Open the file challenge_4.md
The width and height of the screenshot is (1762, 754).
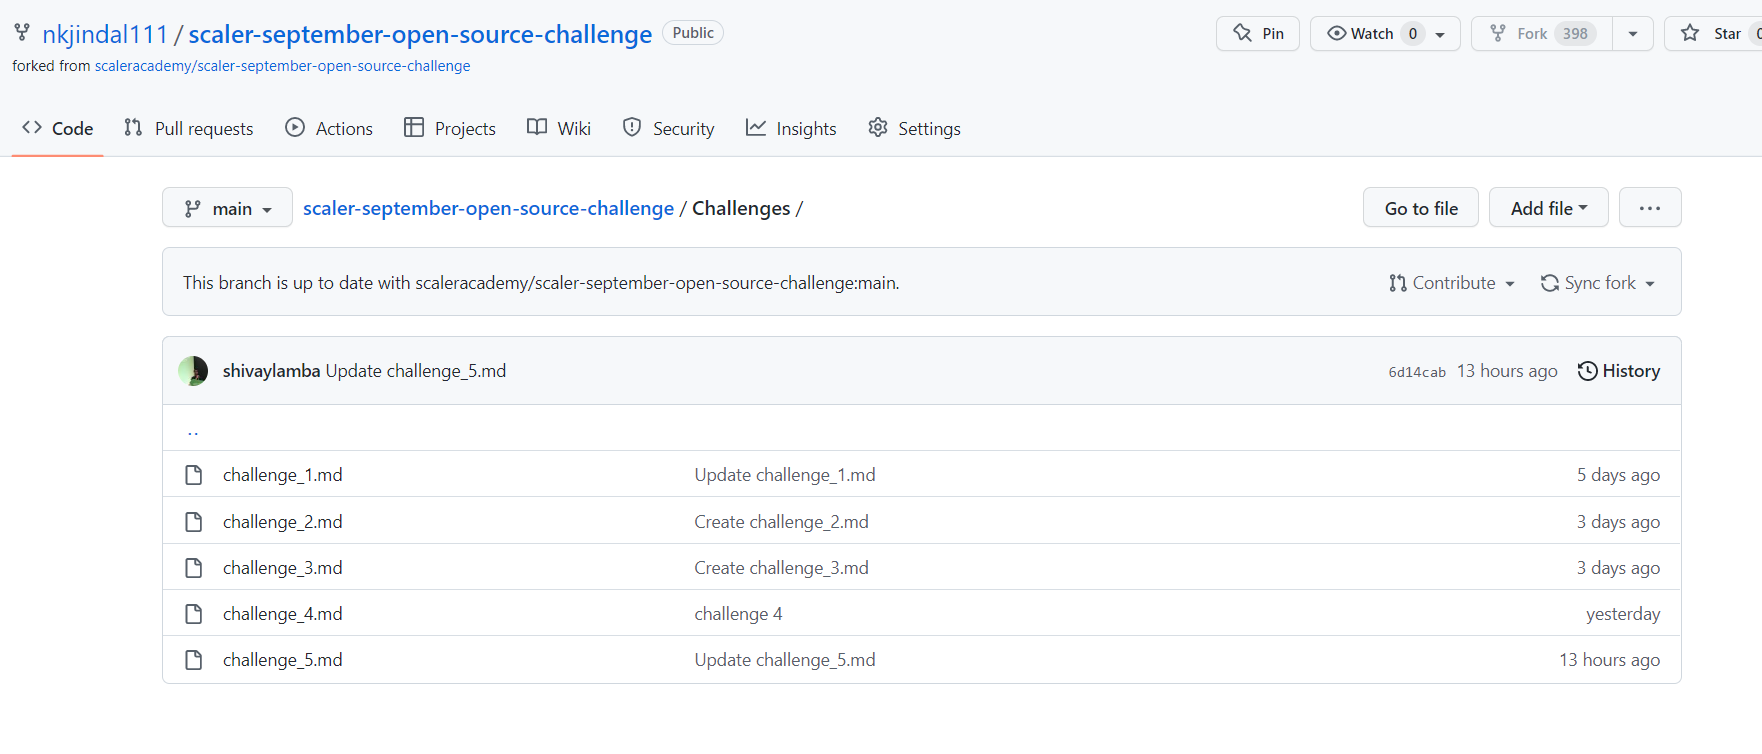282,614
